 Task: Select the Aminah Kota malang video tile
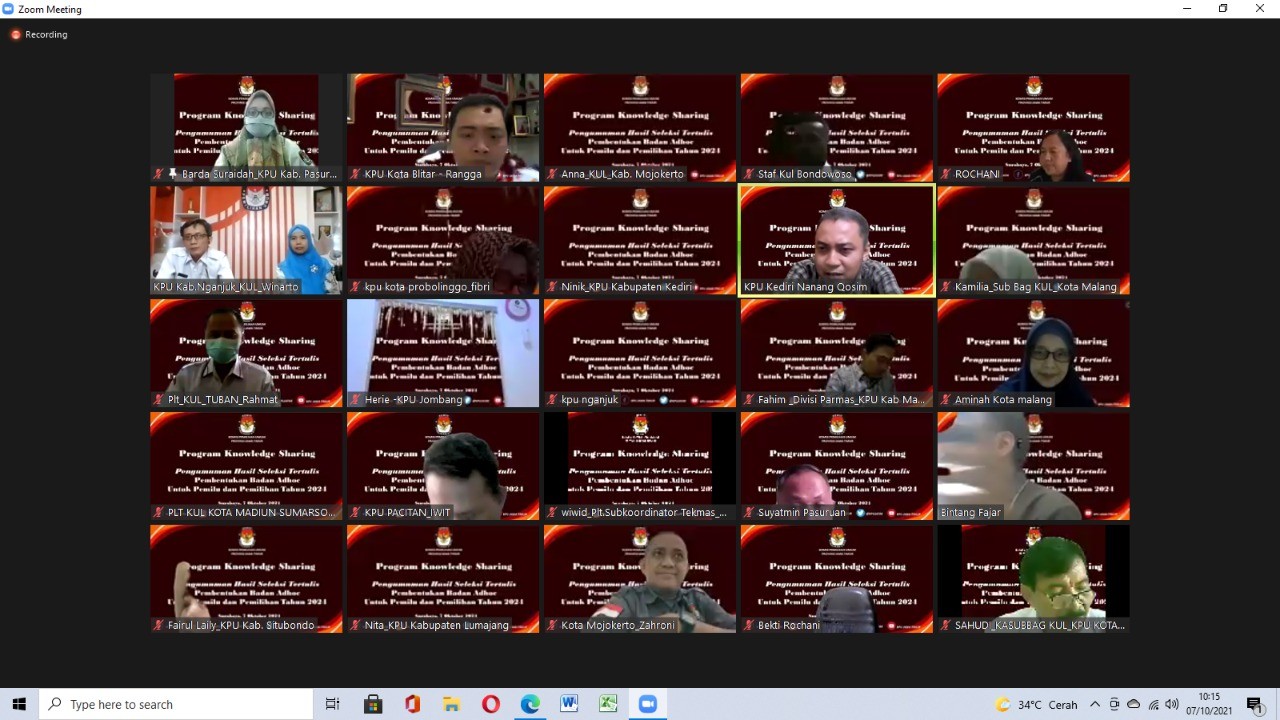[1033, 353]
